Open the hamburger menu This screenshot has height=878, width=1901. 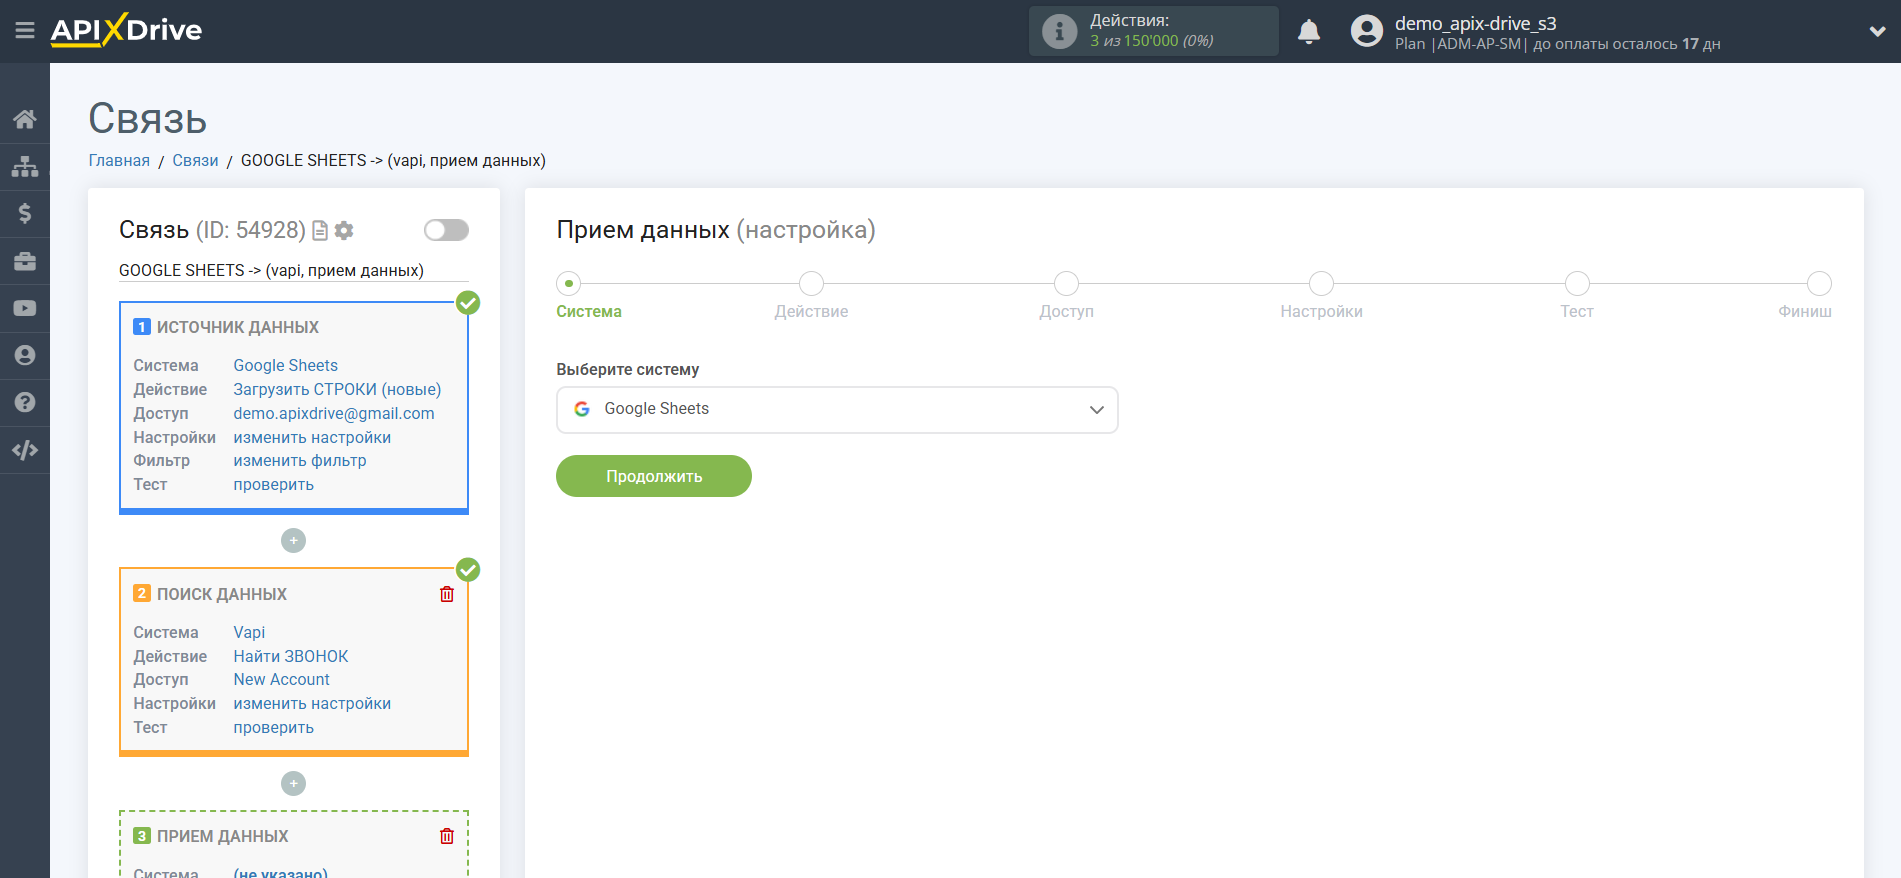25,31
